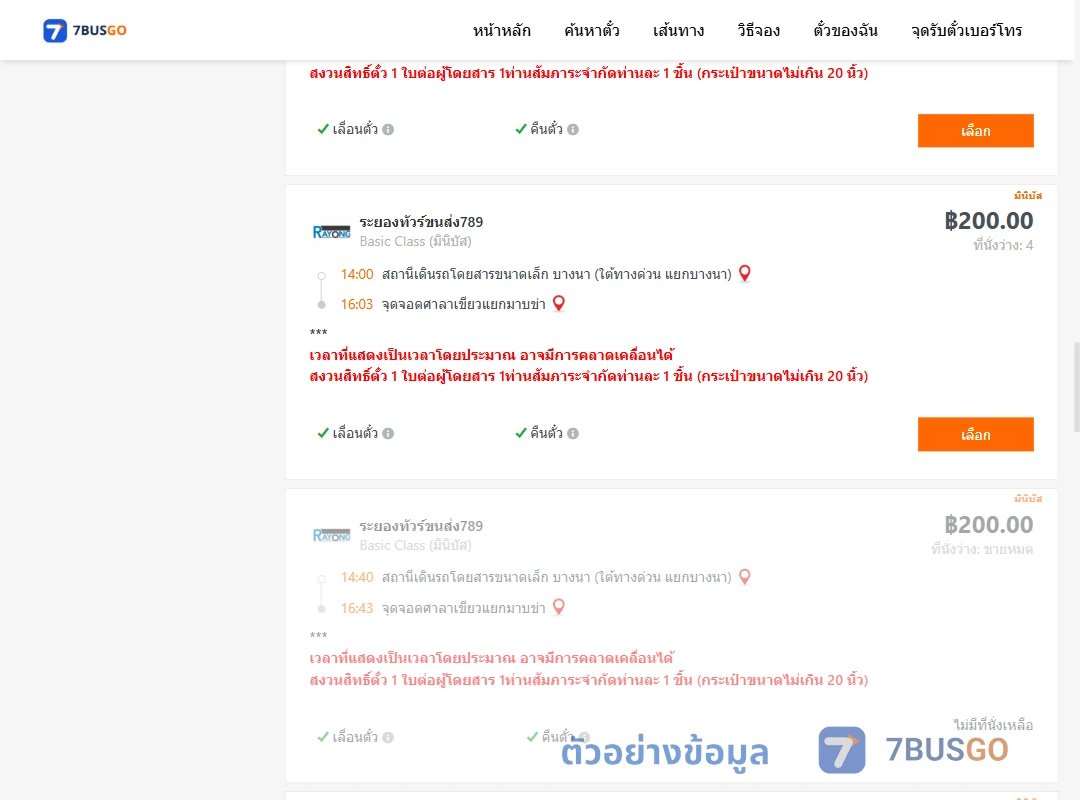The image size is (1080, 800).
Task: Open the หน้าหลัก menu item
Action: click(501, 30)
